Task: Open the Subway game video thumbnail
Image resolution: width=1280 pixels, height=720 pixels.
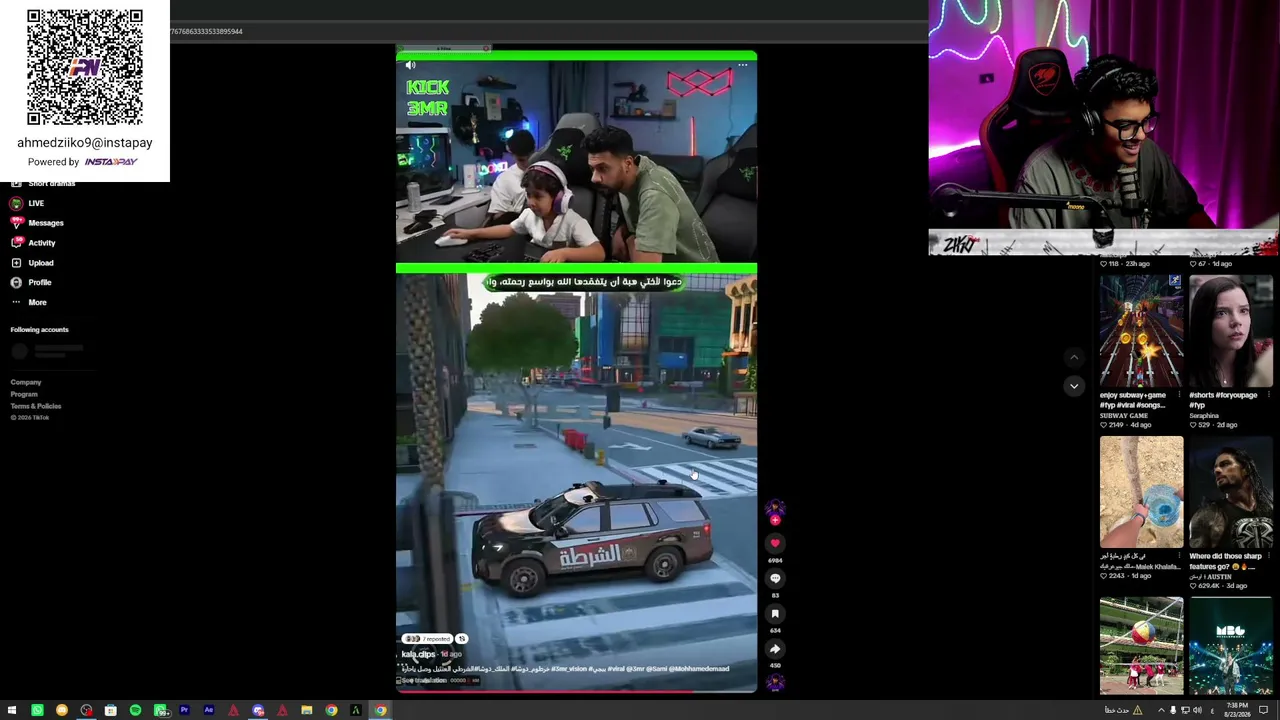Action: point(1141,331)
